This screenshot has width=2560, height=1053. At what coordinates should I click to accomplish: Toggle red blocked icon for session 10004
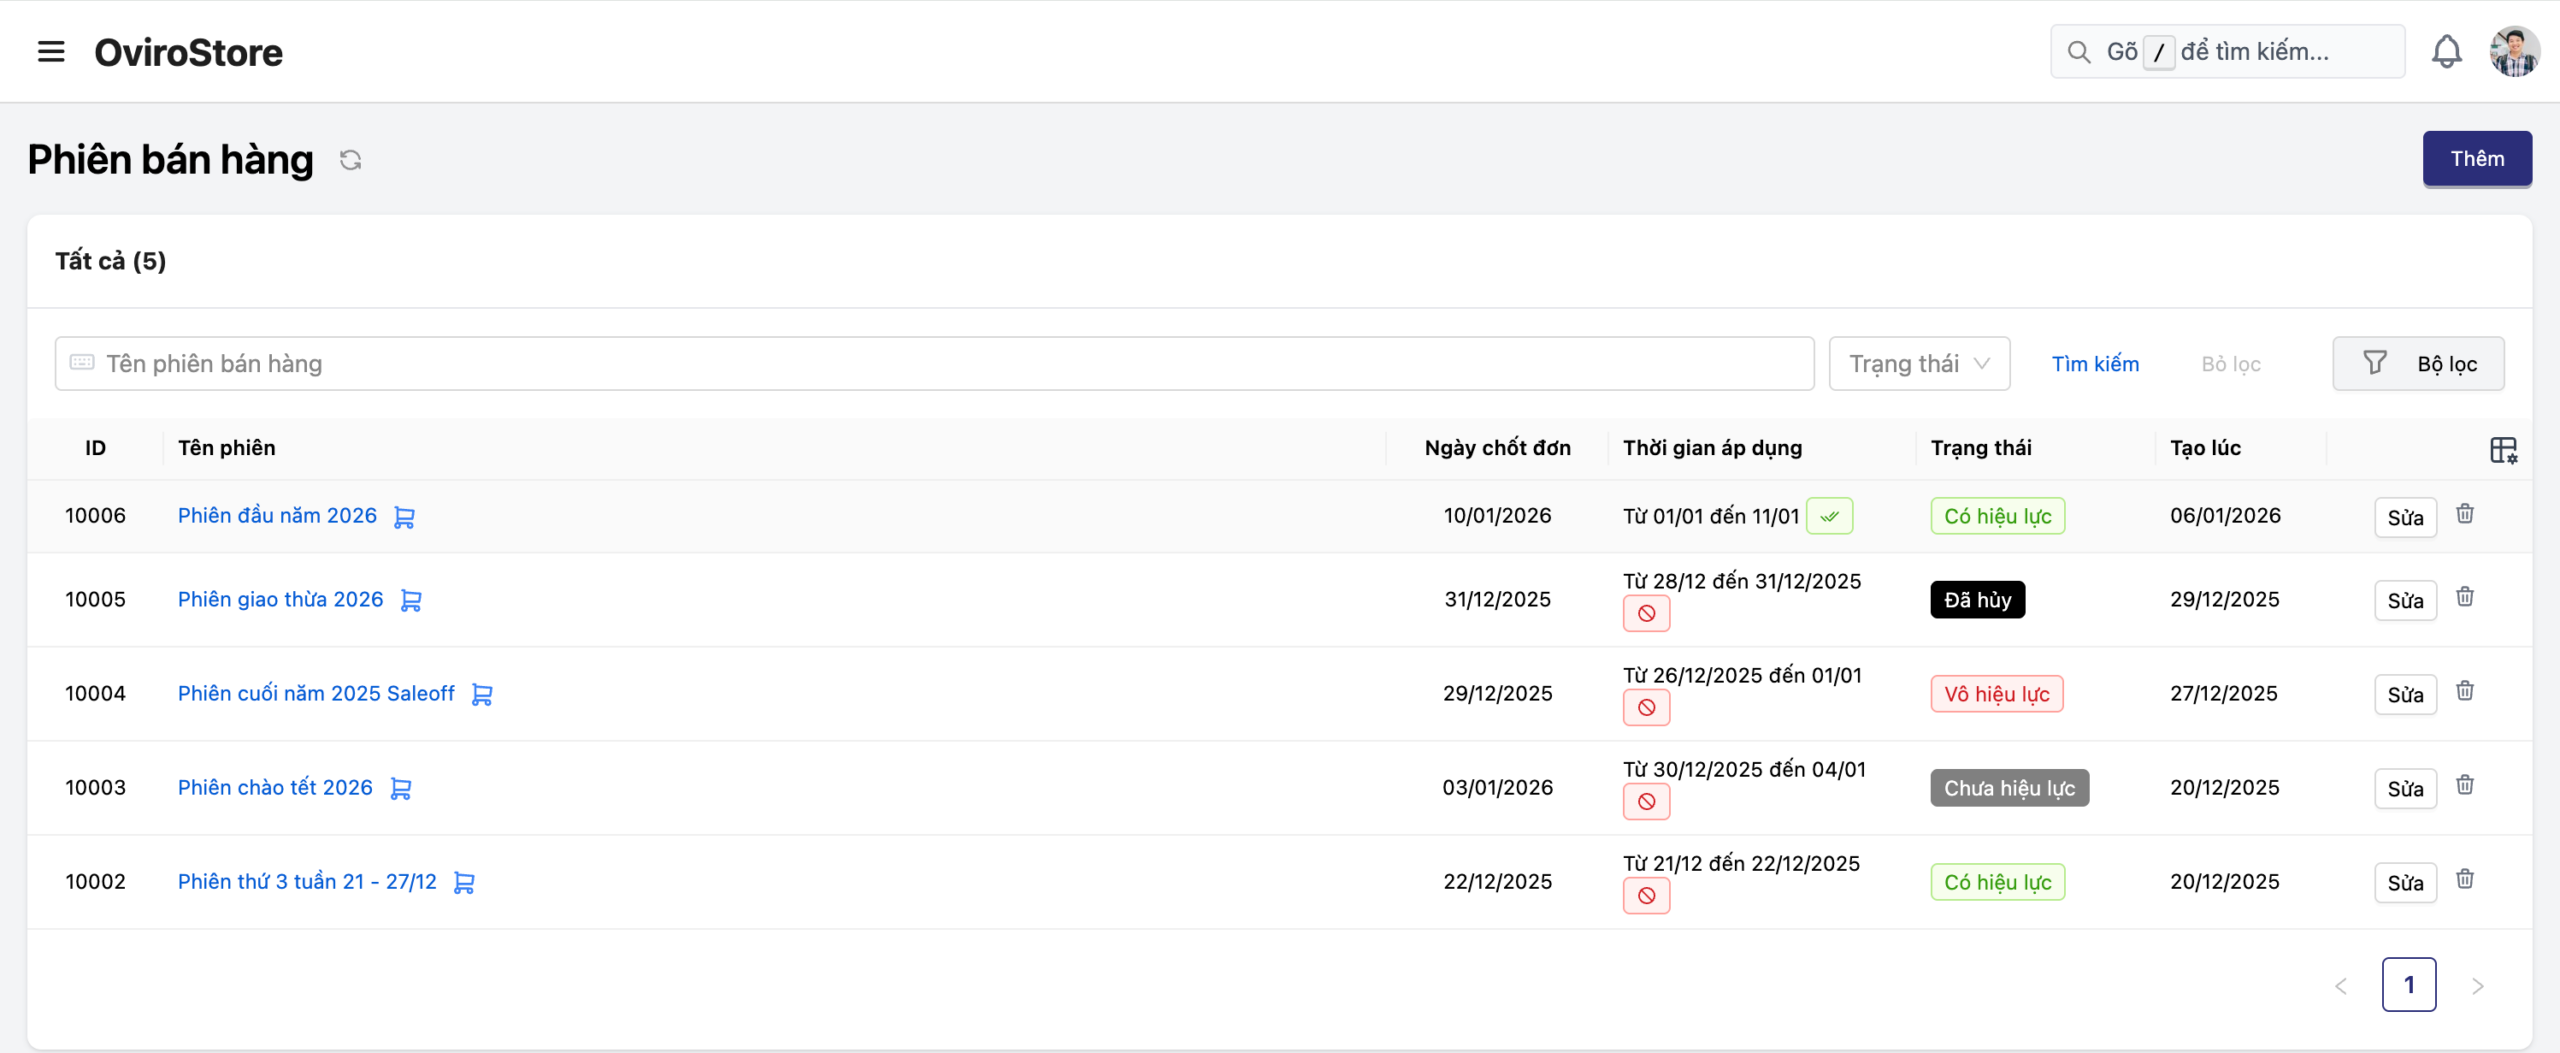point(1646,708)
